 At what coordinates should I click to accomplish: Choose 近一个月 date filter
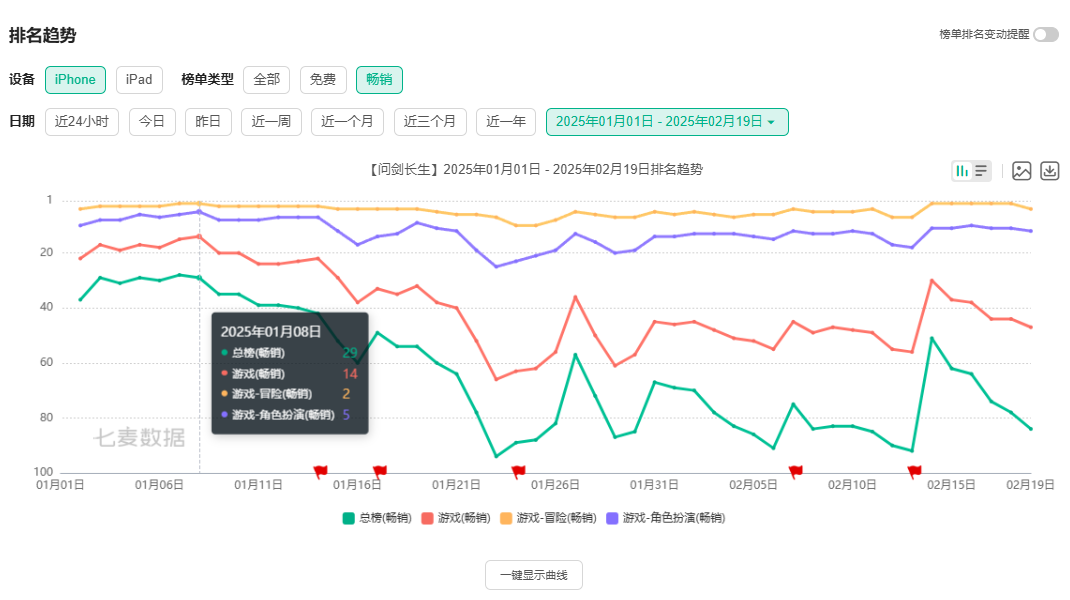(x=347, y=122)
